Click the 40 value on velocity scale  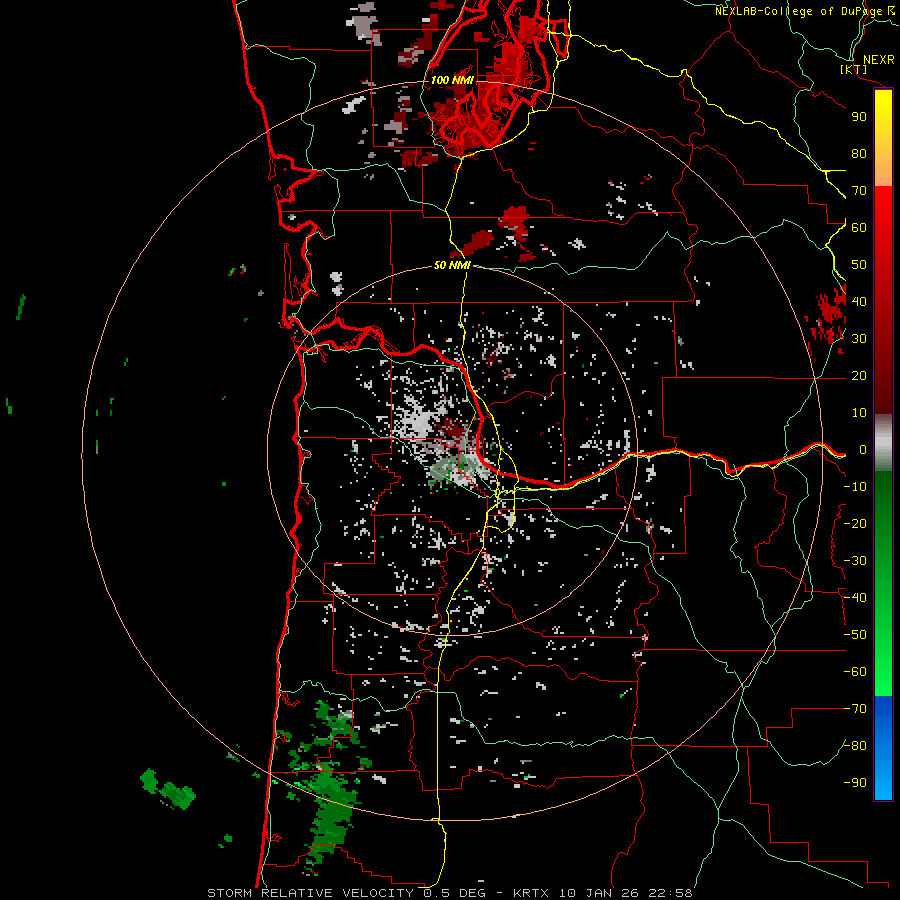859,301
